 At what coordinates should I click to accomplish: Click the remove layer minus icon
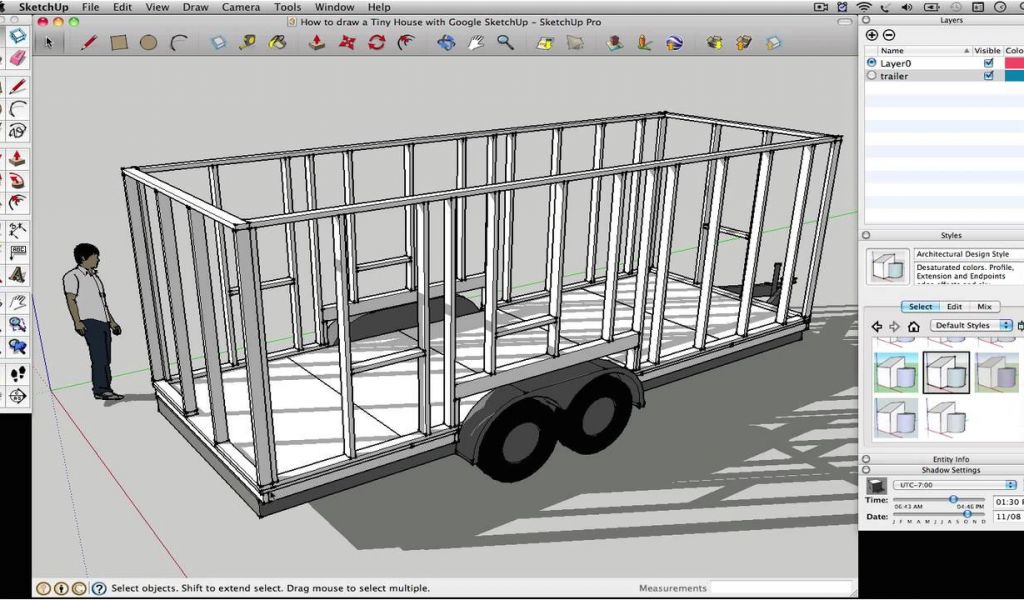[x=889, y=35]
